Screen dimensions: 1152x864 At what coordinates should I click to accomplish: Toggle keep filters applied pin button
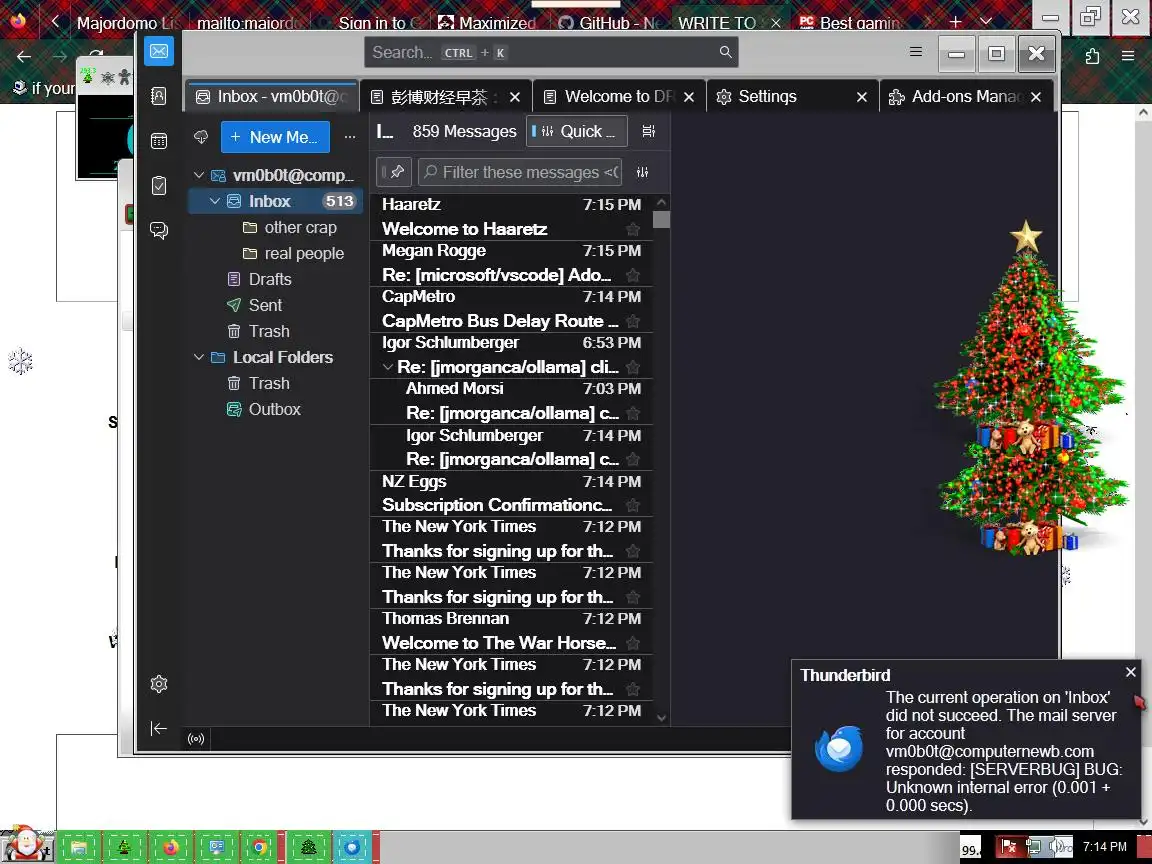point(394,172)
